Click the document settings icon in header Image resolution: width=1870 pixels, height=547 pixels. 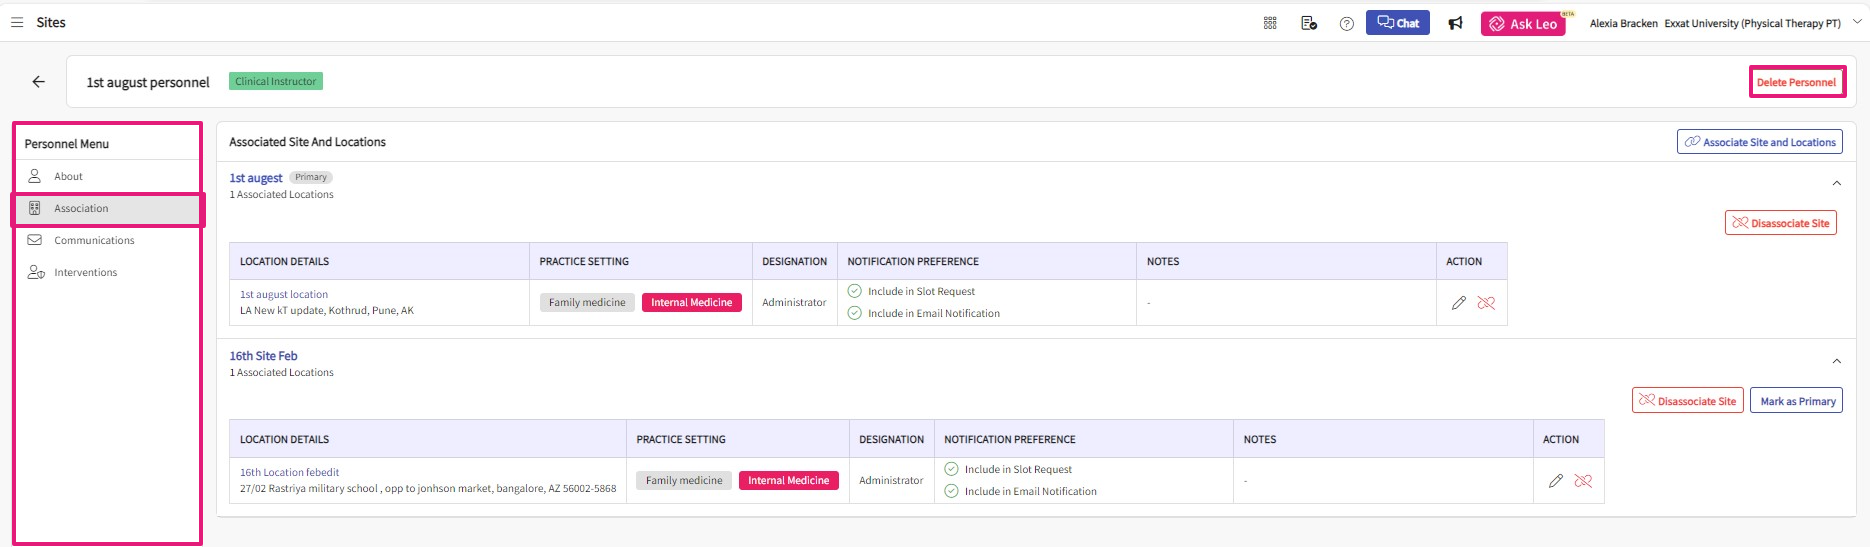point(1308,23)
